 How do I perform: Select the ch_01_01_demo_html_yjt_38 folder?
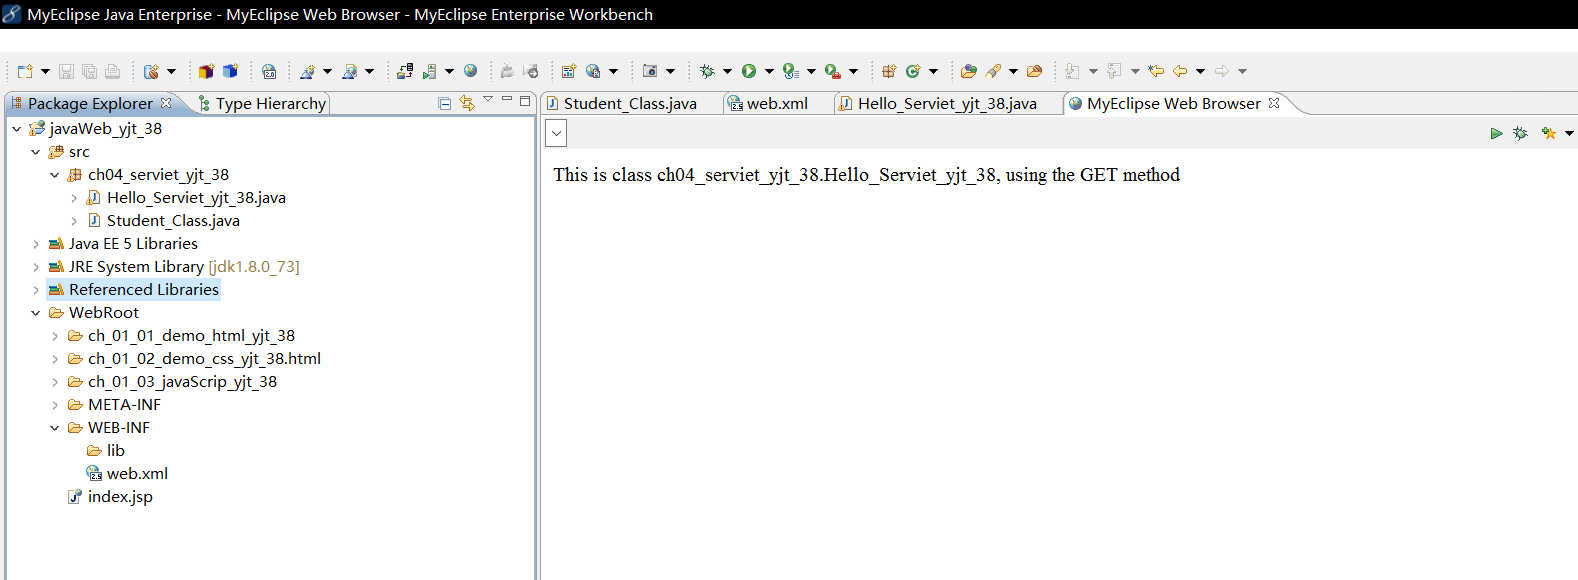191,336
